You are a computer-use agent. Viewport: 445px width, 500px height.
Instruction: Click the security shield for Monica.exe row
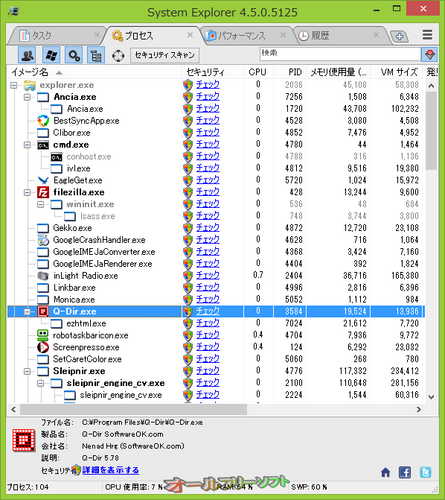point(188,300)
